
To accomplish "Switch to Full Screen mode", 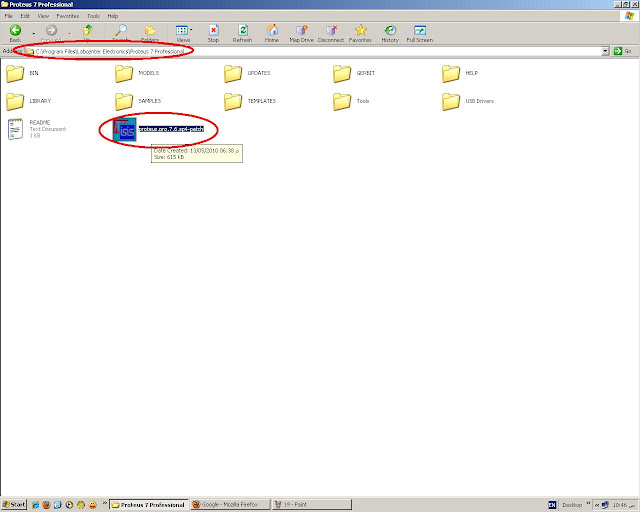I will click(x=420, y=33).
